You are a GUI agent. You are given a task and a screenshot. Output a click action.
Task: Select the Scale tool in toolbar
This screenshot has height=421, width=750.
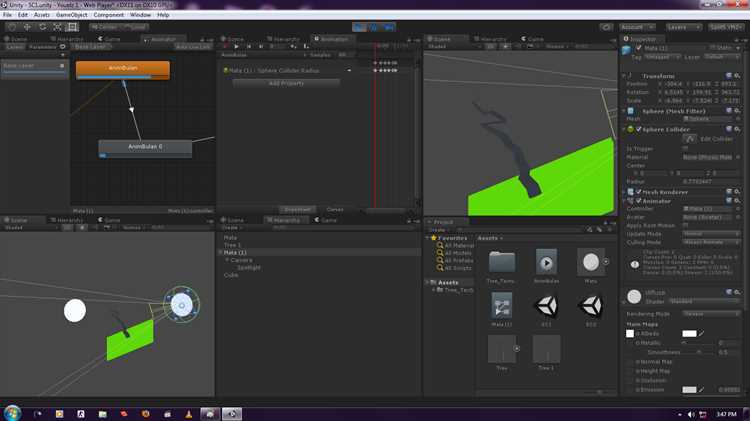click(57, 27)
